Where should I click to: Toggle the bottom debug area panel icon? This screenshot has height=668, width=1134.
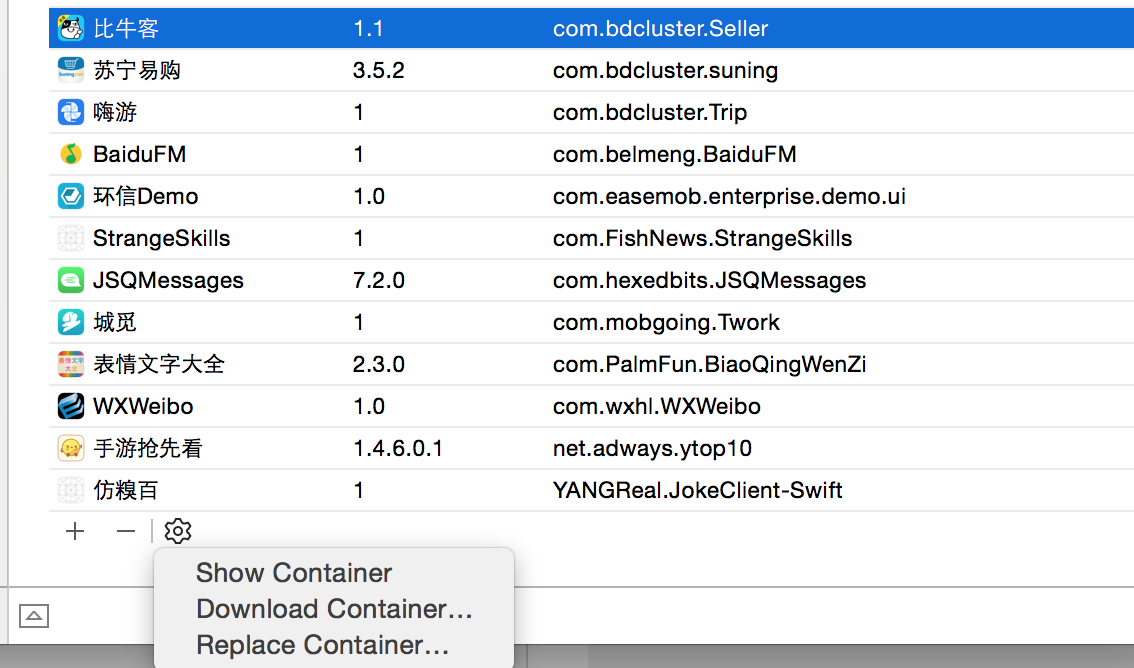click(33, 616)
